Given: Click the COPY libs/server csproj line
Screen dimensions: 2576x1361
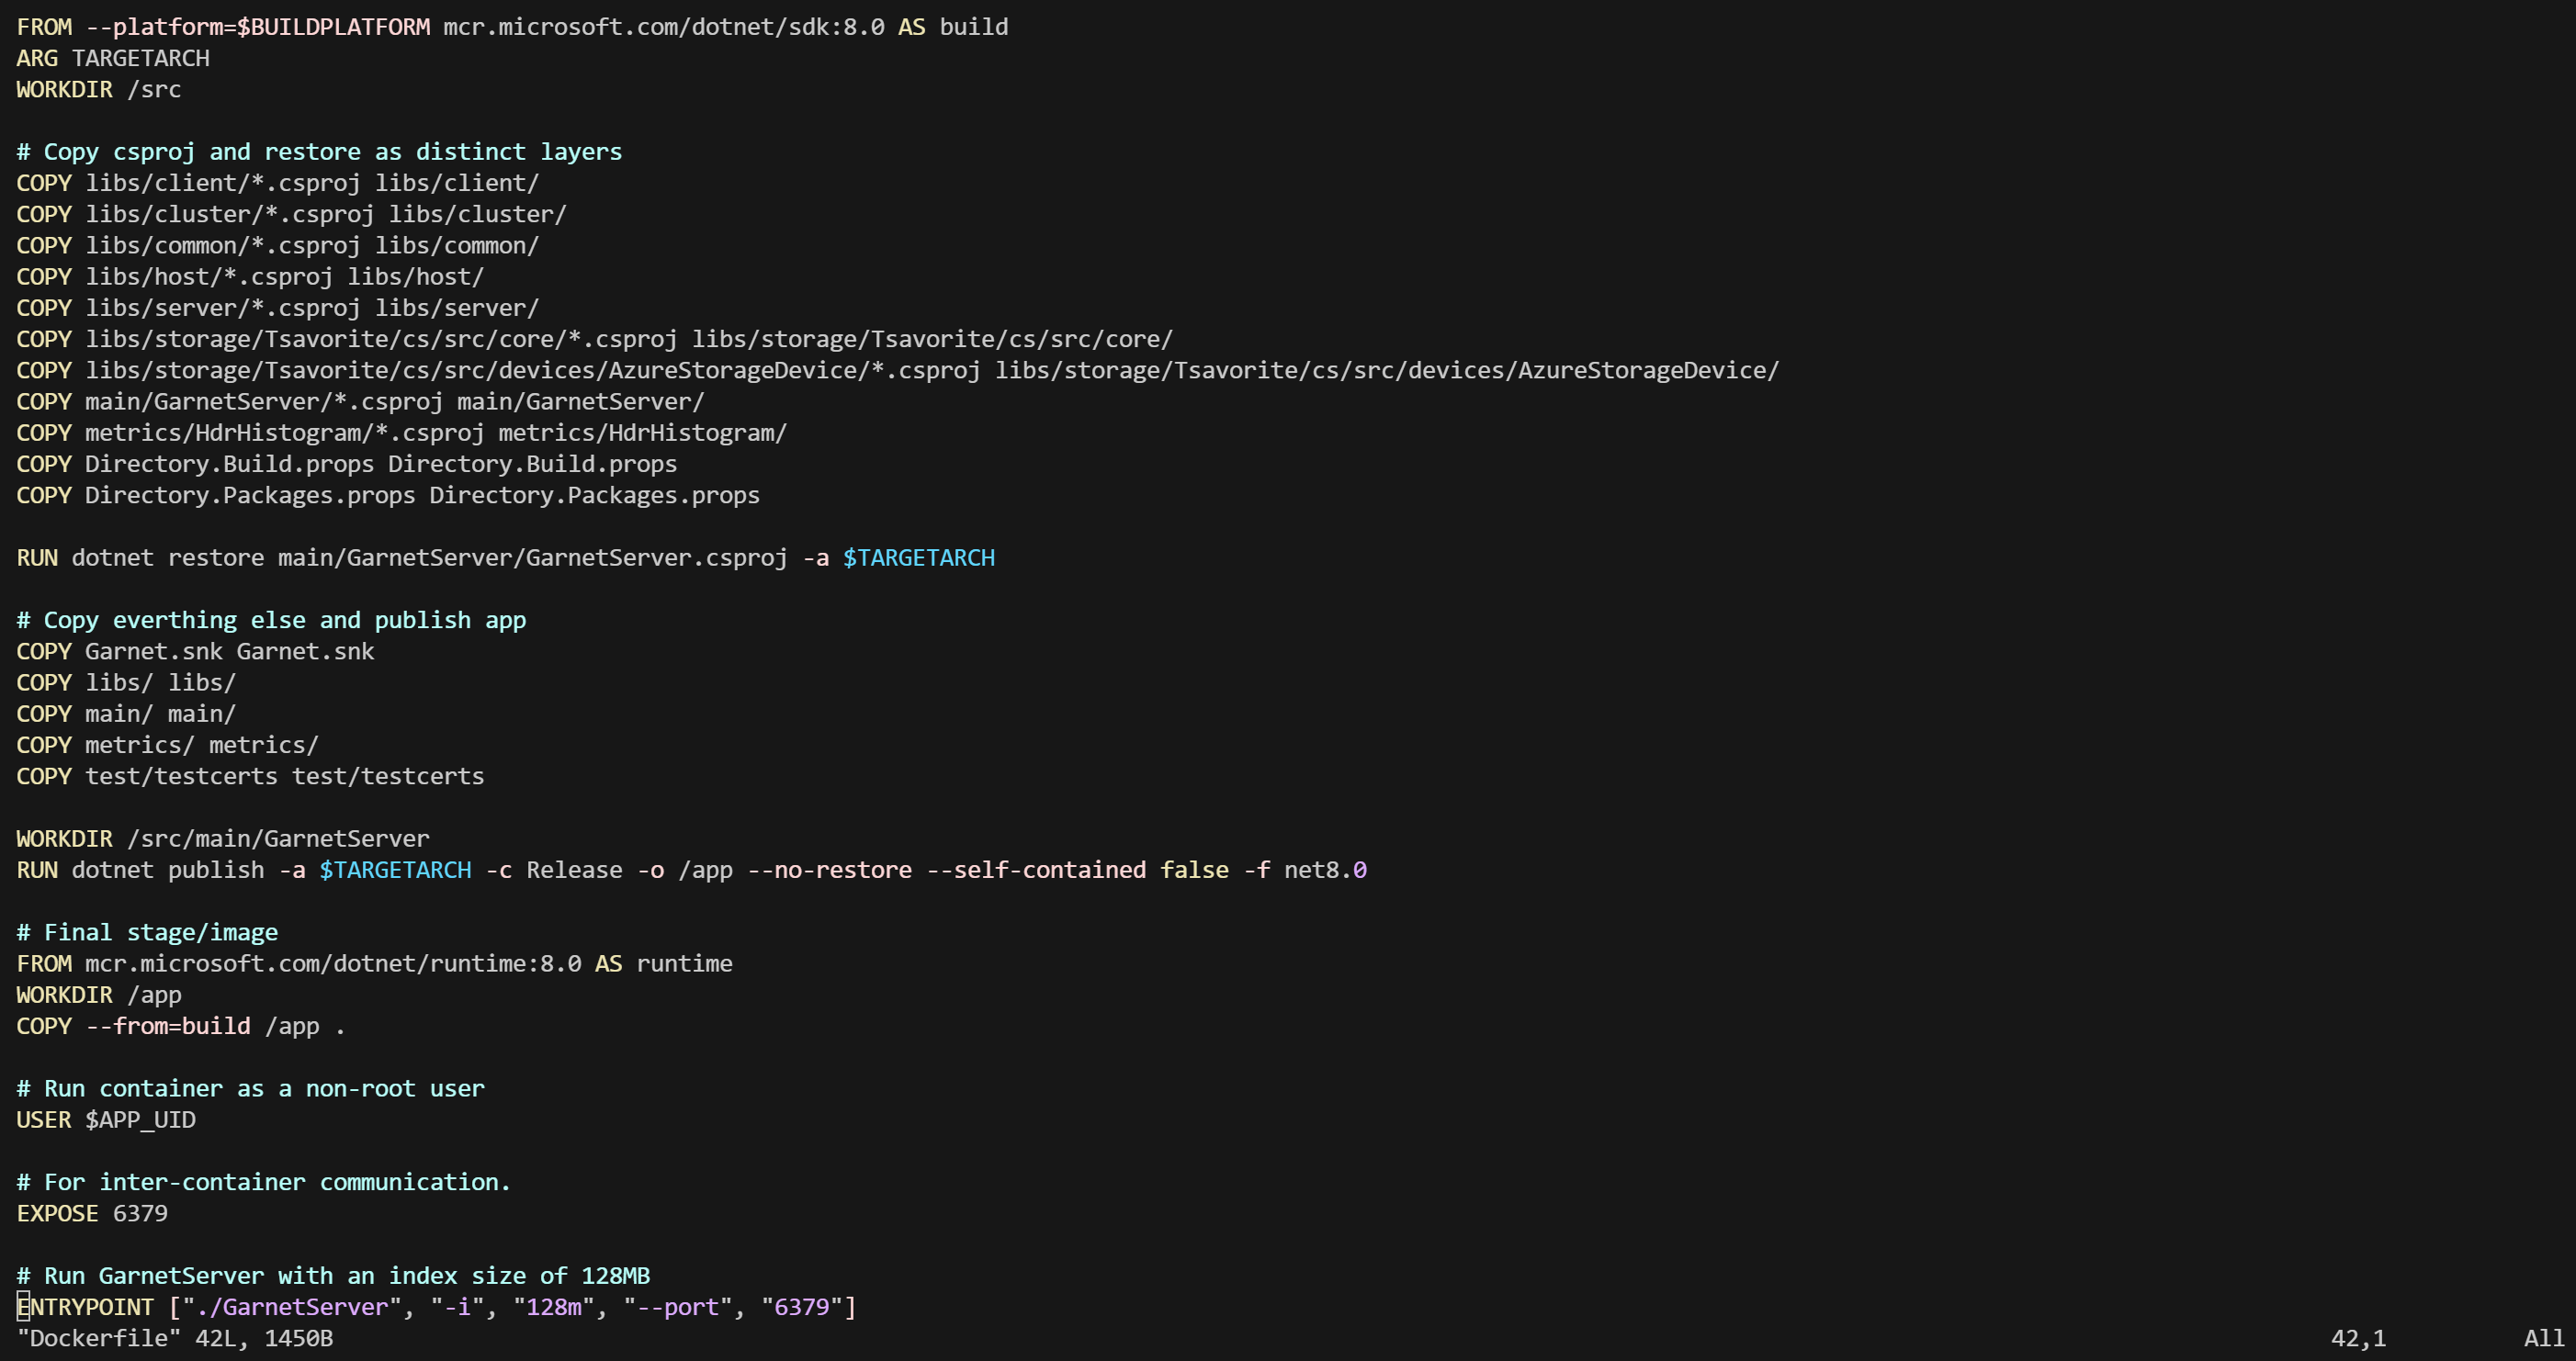Looking at the screenshot, I should (x=278, y=308).
